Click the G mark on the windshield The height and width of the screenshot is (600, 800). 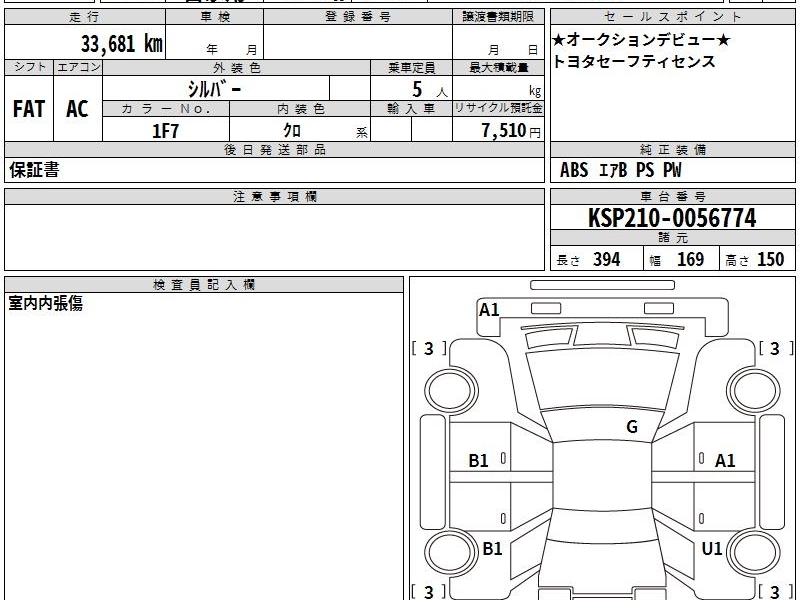point(632,427)
